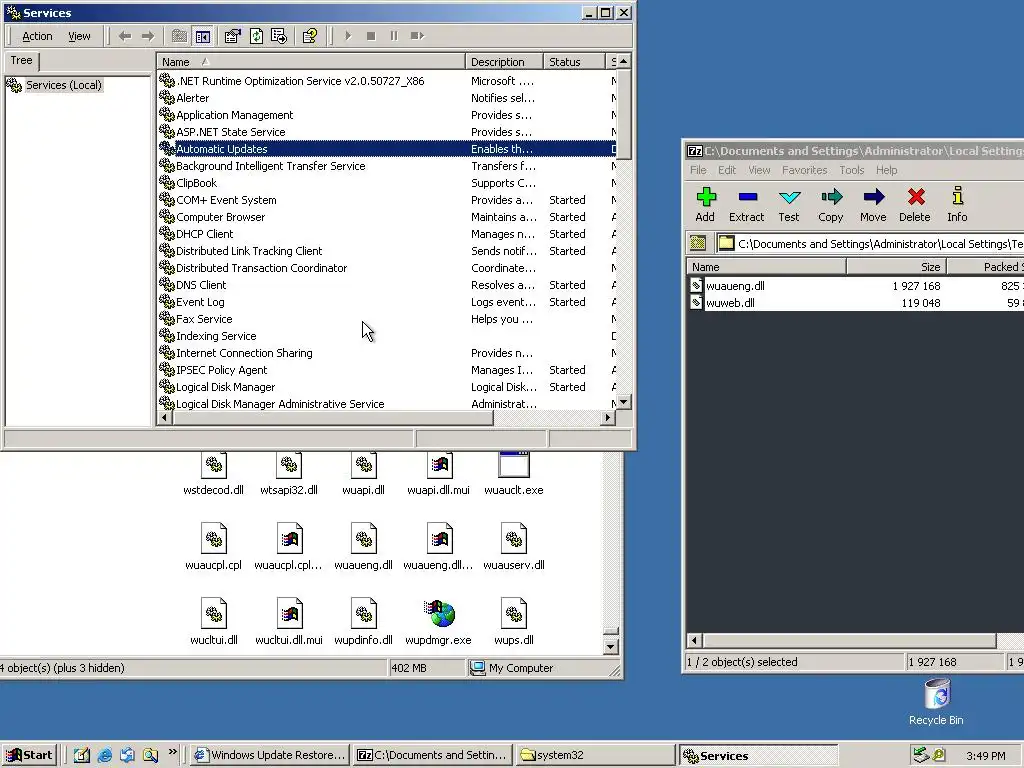This screenshot has width=1024, height=768.
Task: Click services horizontal scroll right arrow
Action: (608, 417)
